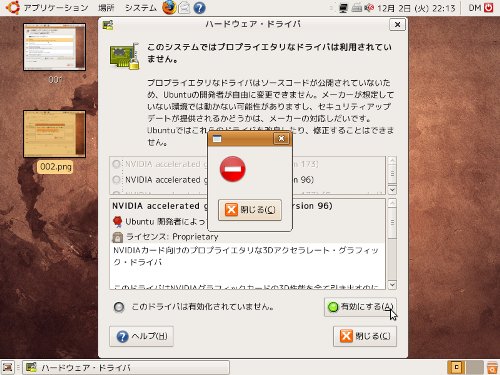Click the show desktop icon in bottom panel

coord(7,368)
